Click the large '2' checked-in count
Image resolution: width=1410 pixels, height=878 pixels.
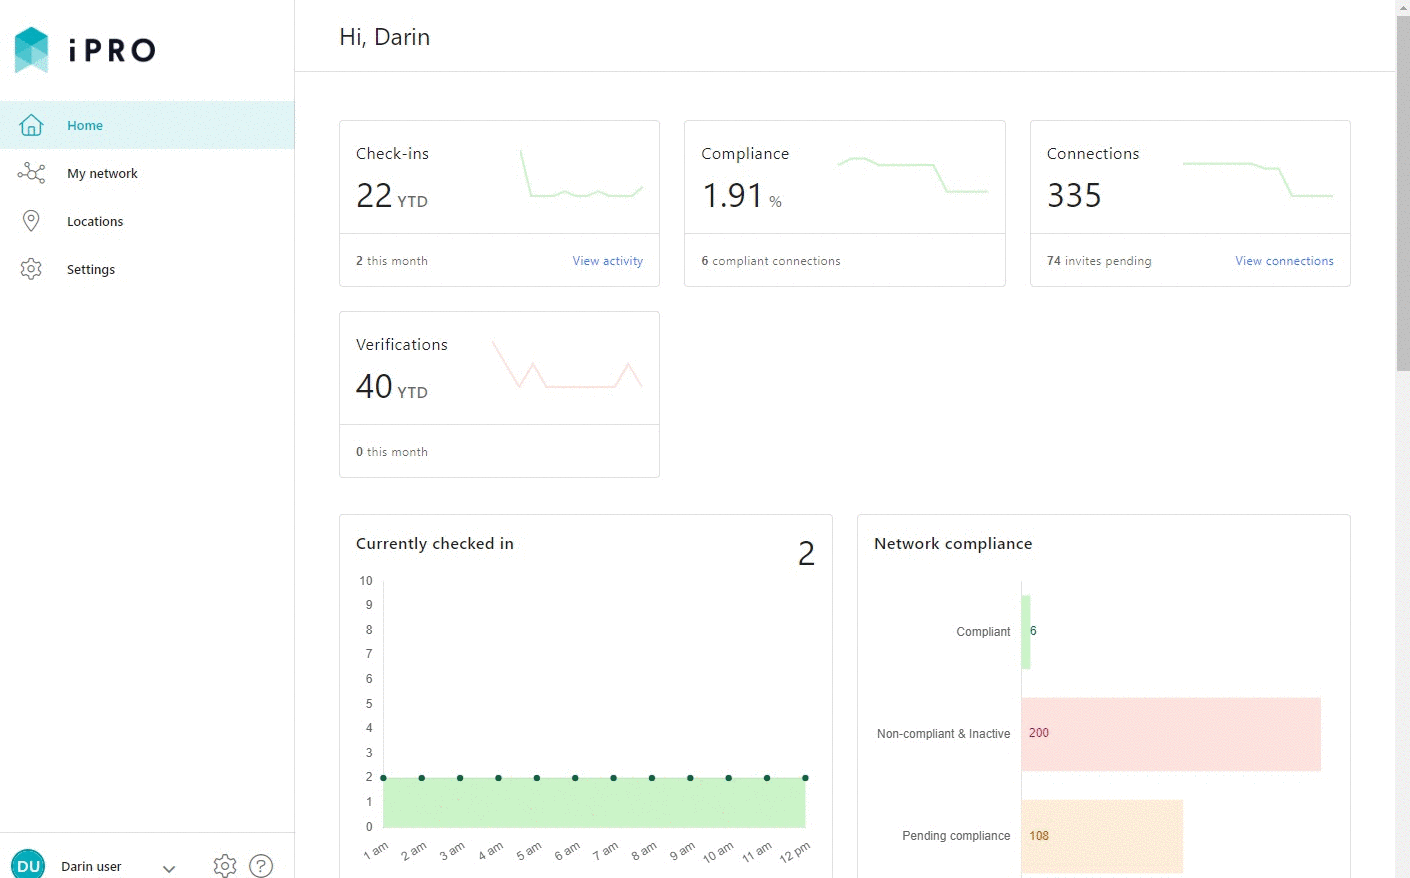(806, 553)
